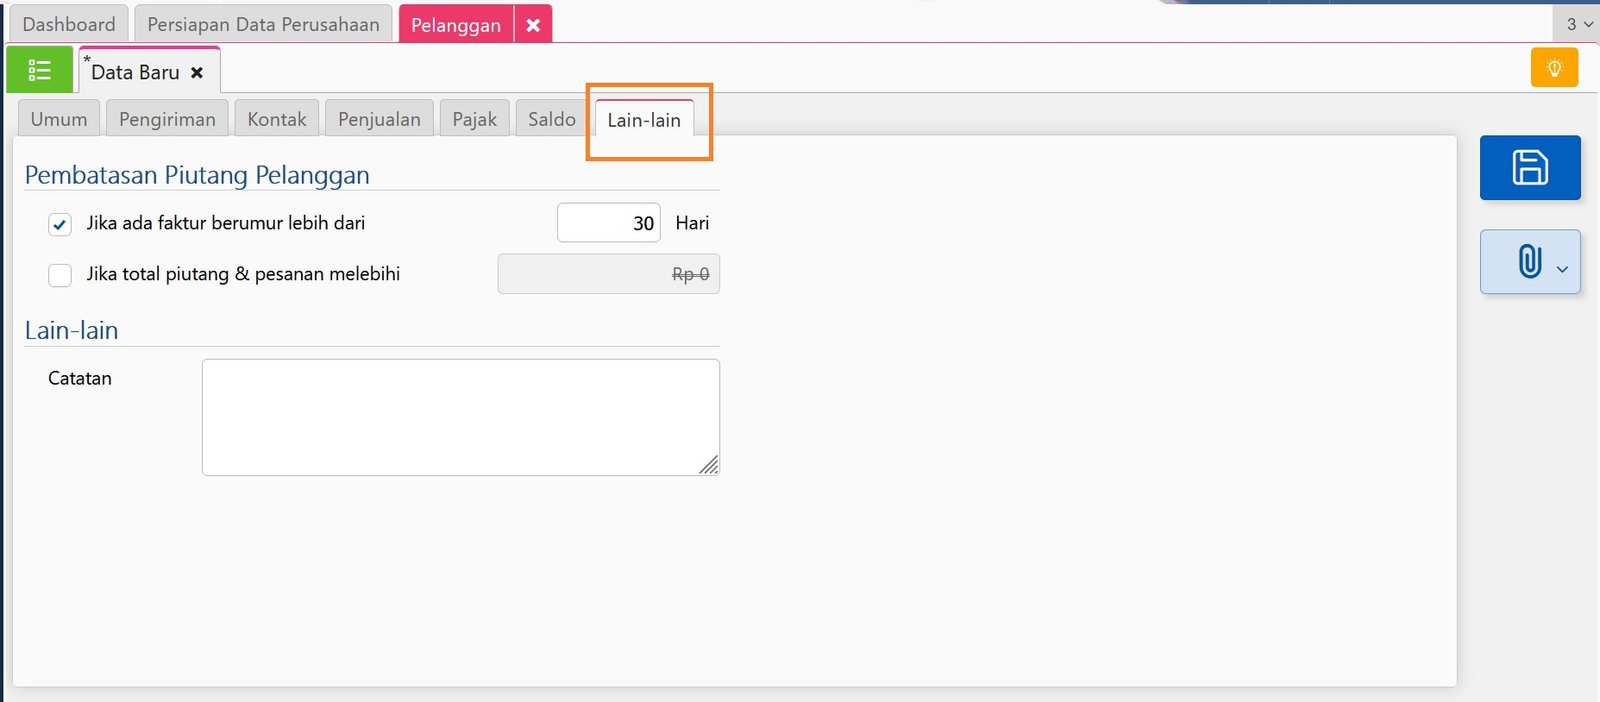Image resolution: width=1600 pixels, height=702 pixels.
Task: Select the Penjualan tab
Action: point(379,119)
